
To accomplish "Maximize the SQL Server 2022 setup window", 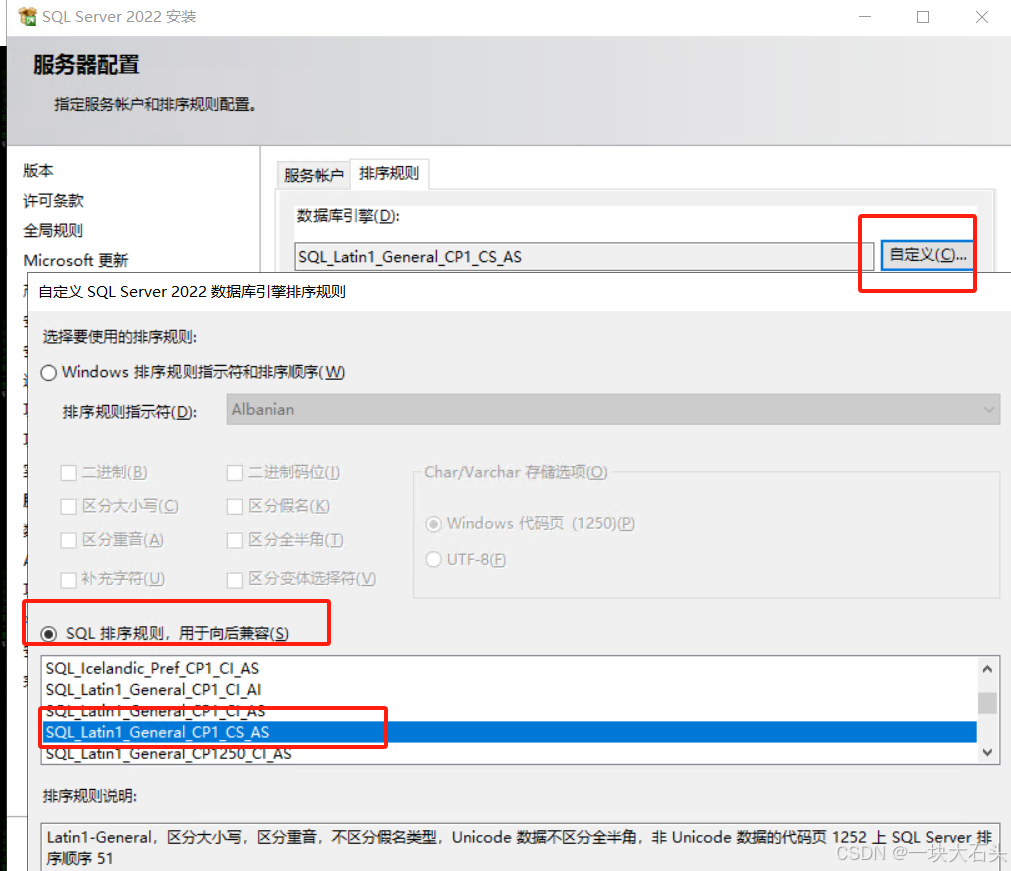I will (923, 17).
